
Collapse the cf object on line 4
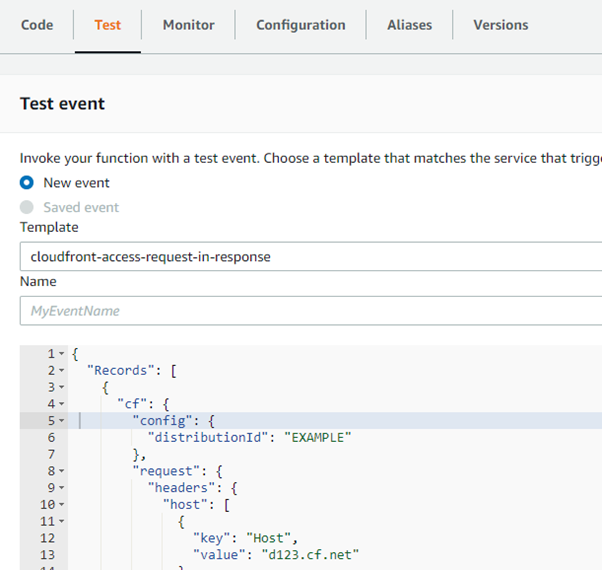62,404
